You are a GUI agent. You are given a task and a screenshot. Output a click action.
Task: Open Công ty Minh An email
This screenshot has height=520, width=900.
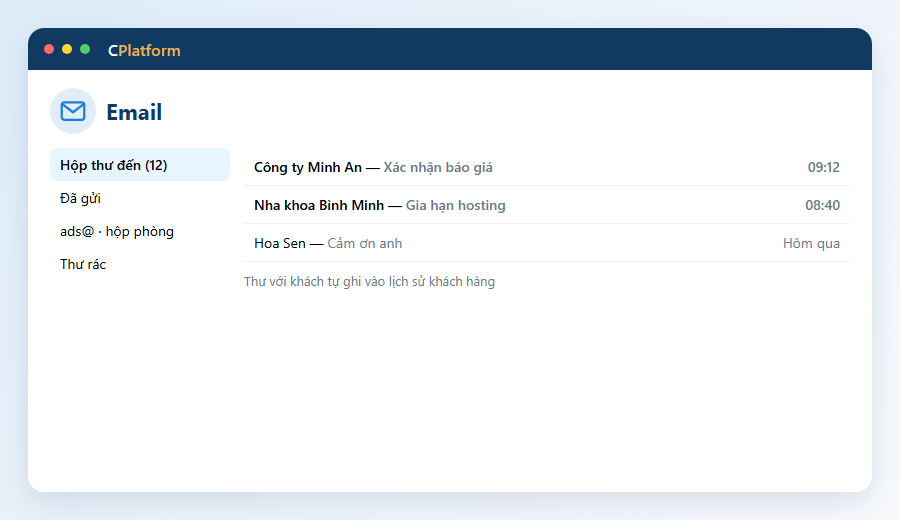(x=546, y=167)
